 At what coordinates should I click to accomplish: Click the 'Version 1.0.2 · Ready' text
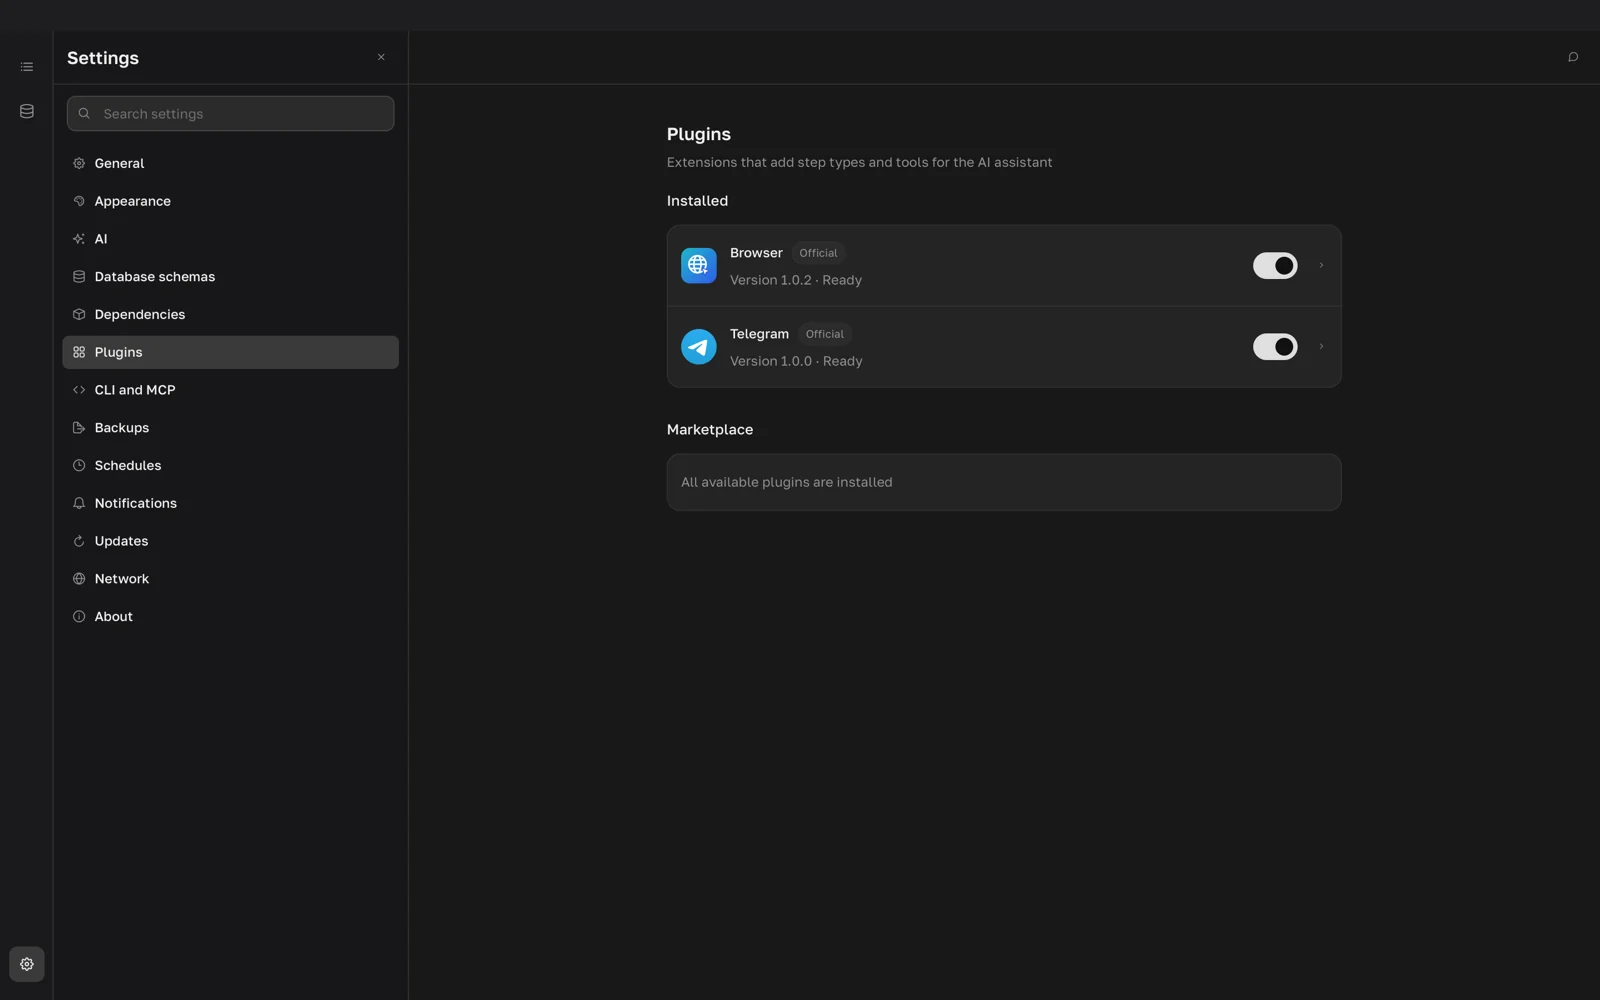coord(796,280)
